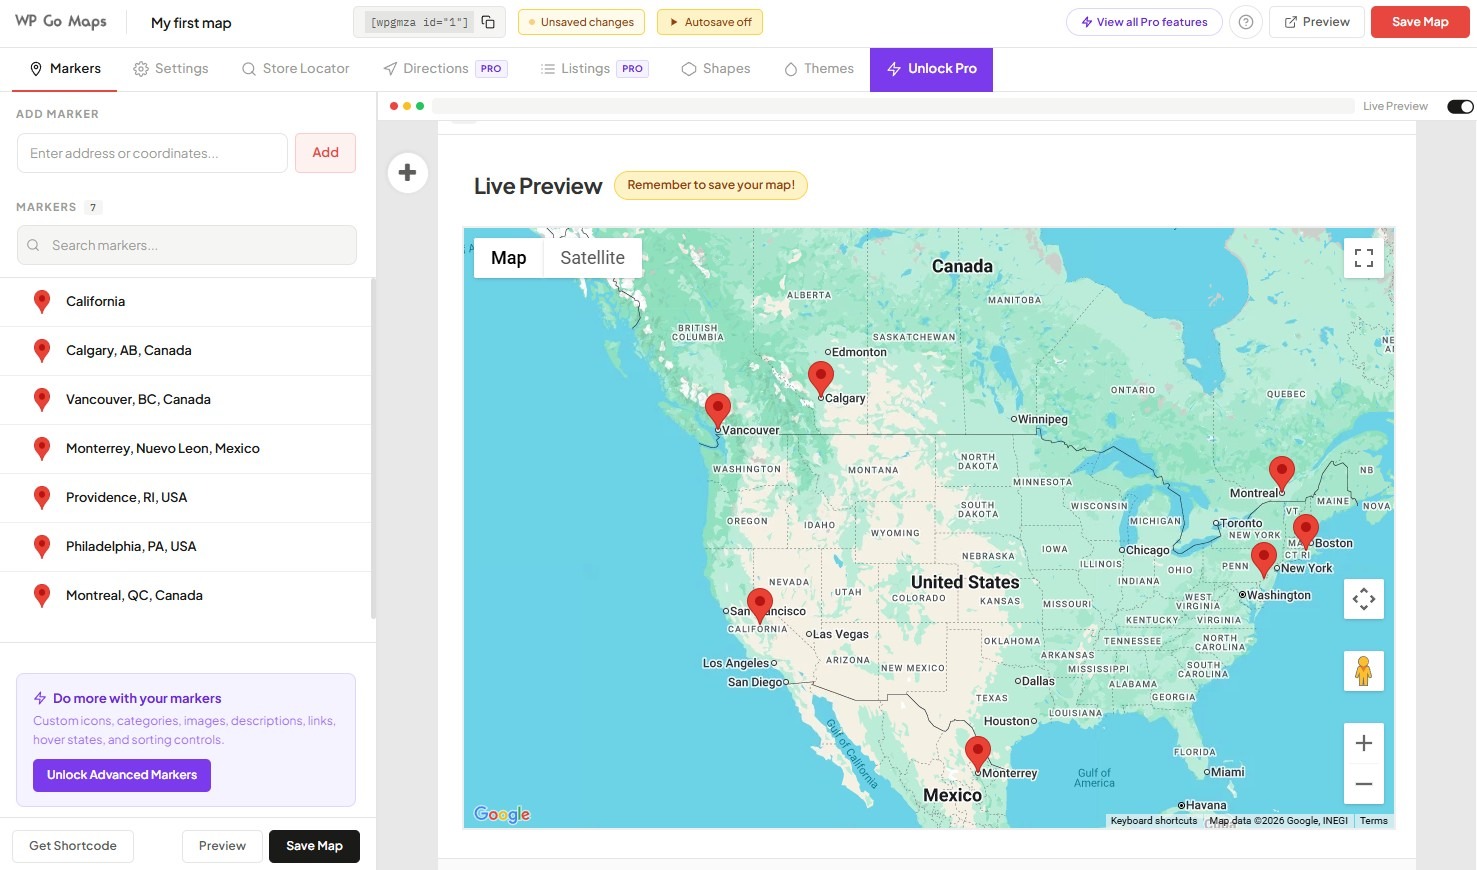Click the San Francisco area marker pin
Viewport: 1477px width, 870px height.
coord(760,607)
